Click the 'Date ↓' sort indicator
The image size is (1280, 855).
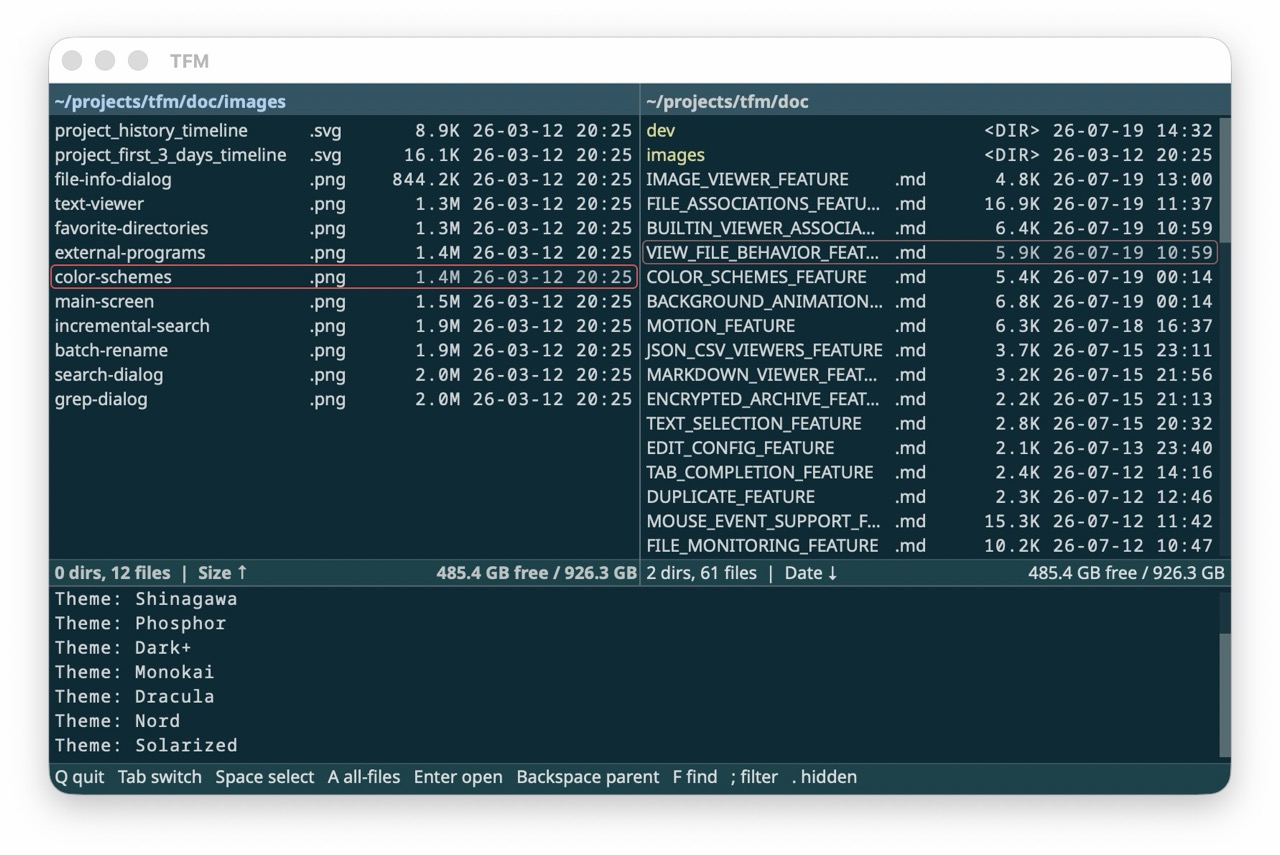coord(811,573)
